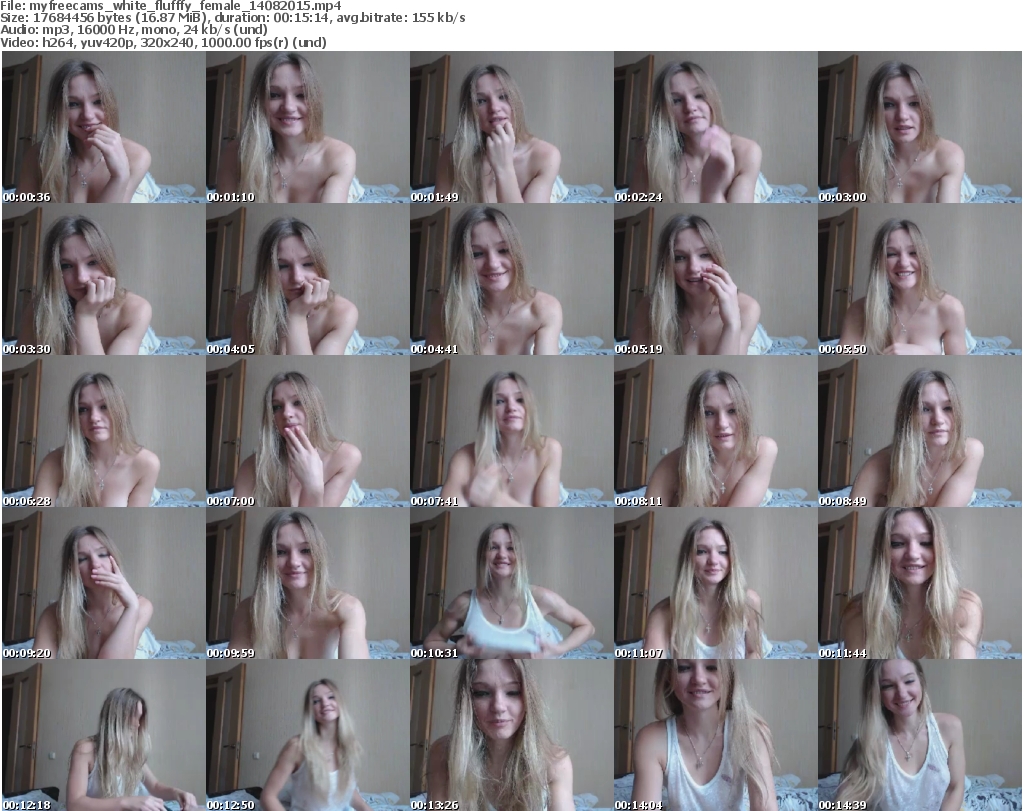Click the thumbnail stamped 00:04:05
Screen dimensions: 1024x811
308,279
